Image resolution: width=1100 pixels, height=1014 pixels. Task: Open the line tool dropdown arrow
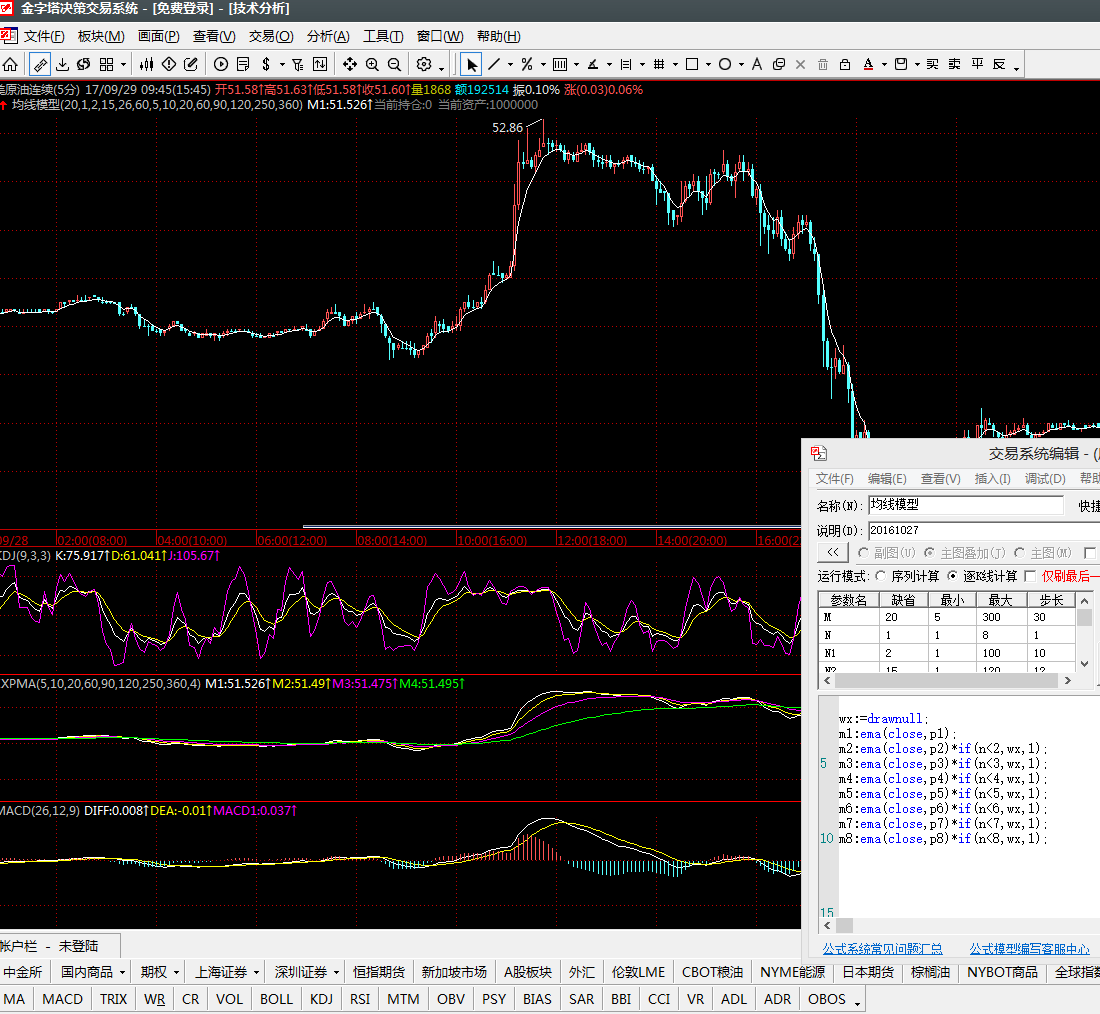[510, 65]
